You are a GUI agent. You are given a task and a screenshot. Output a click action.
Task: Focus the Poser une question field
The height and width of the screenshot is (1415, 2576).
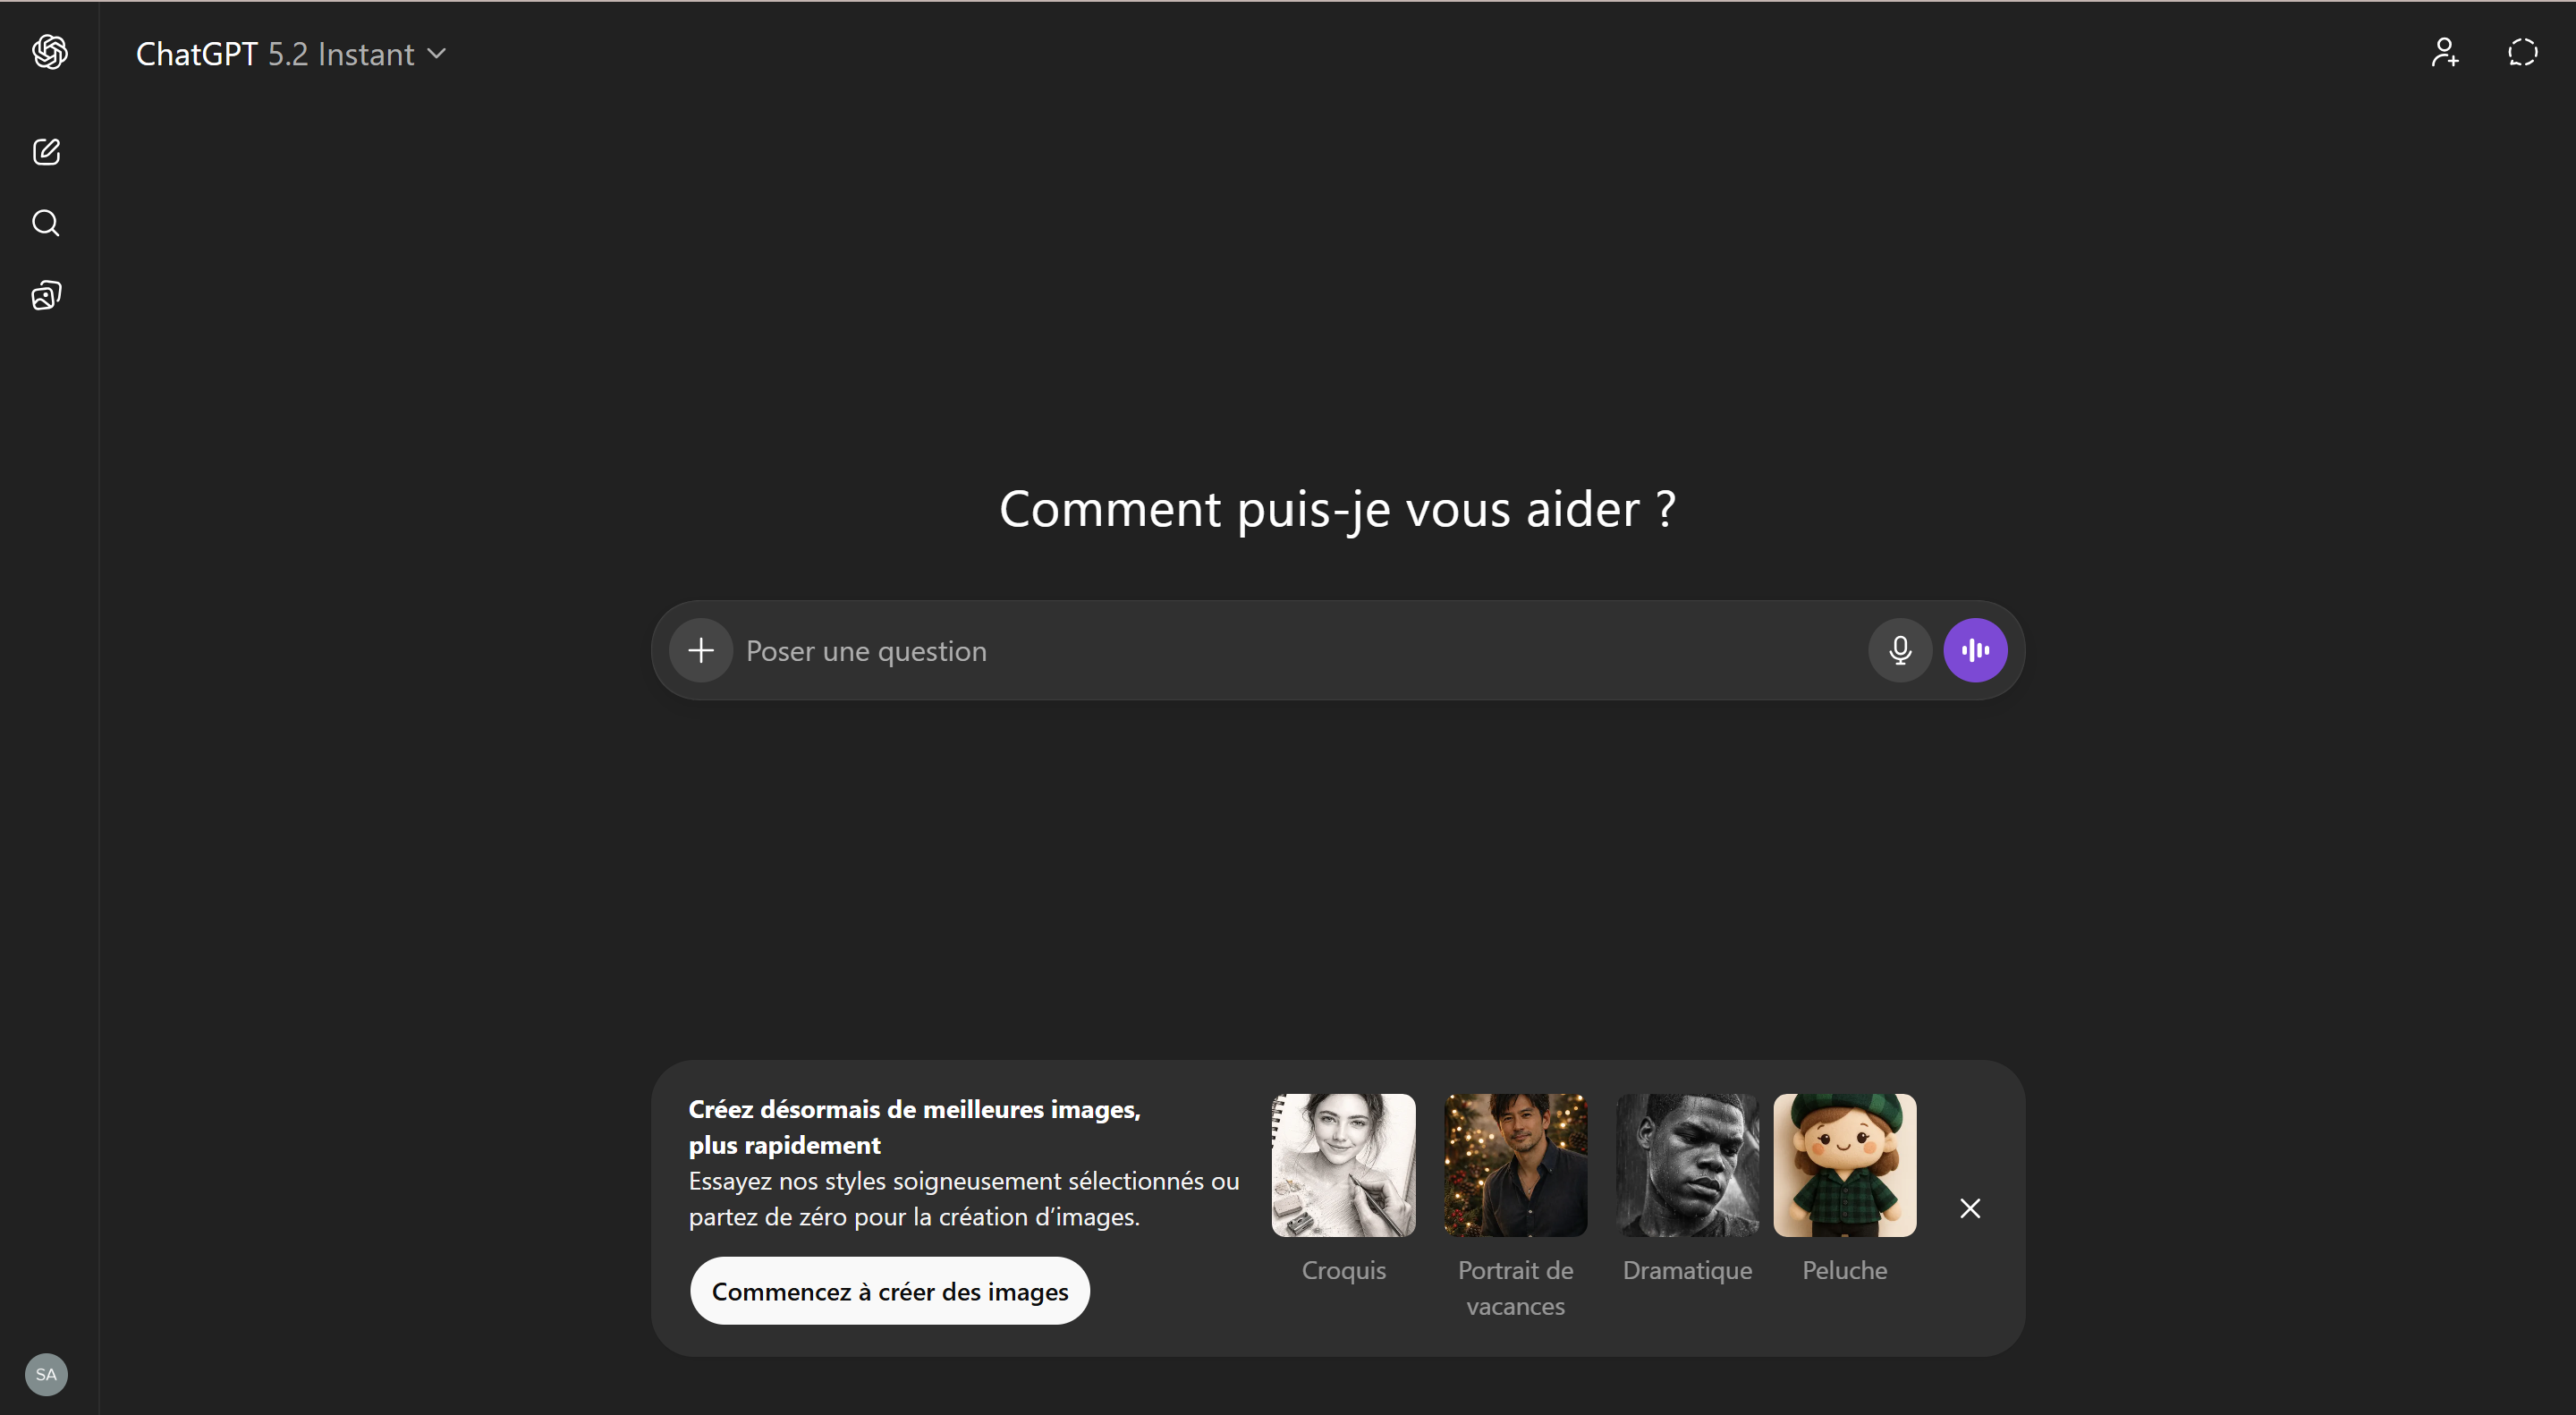[x=1300, y=651]
